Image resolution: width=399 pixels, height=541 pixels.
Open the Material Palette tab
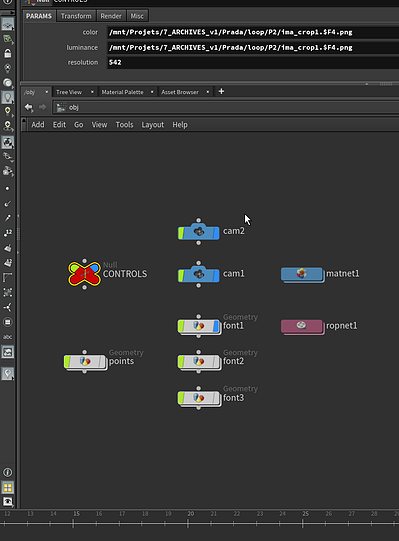click(123, 92)
